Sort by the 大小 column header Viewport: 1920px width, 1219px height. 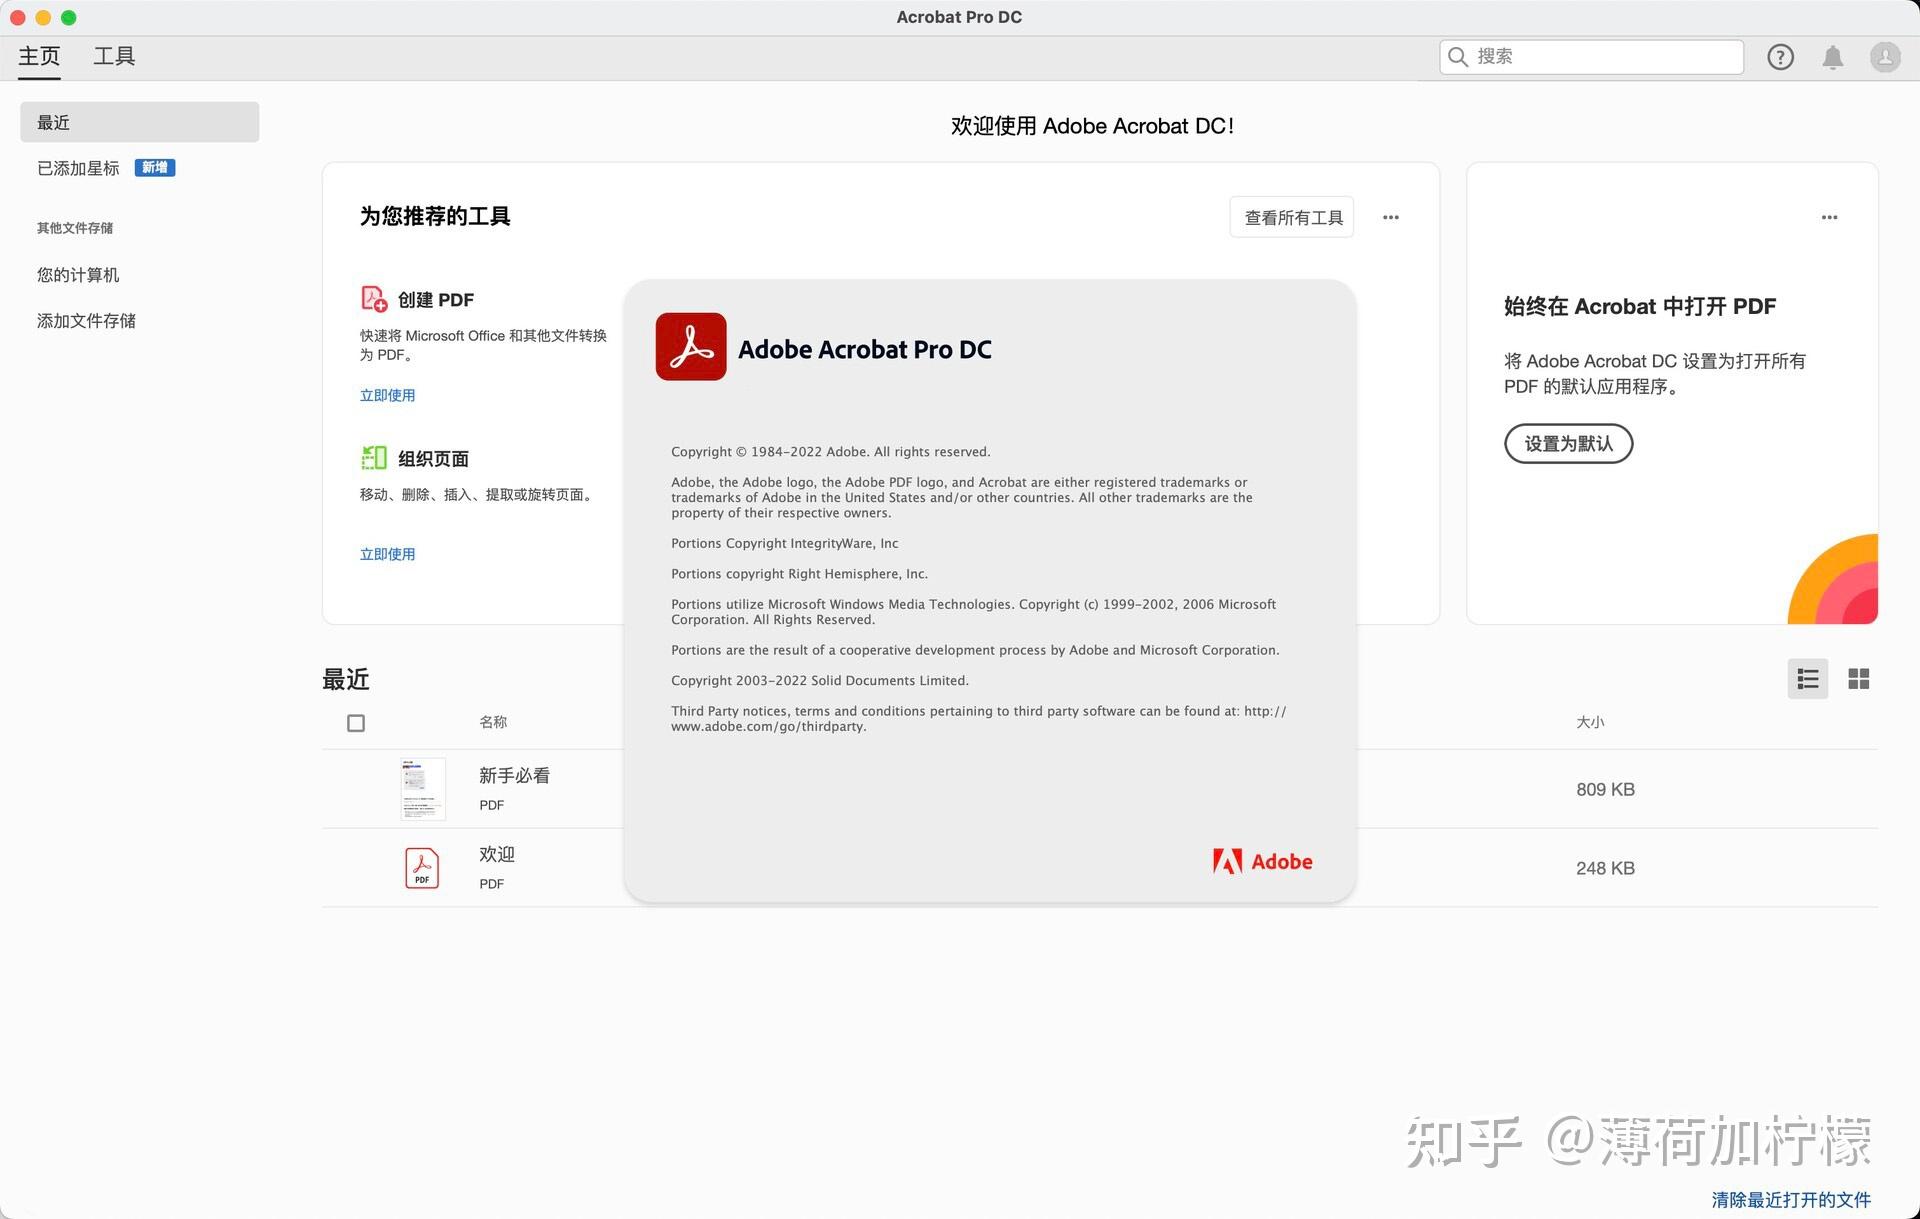1590,722
